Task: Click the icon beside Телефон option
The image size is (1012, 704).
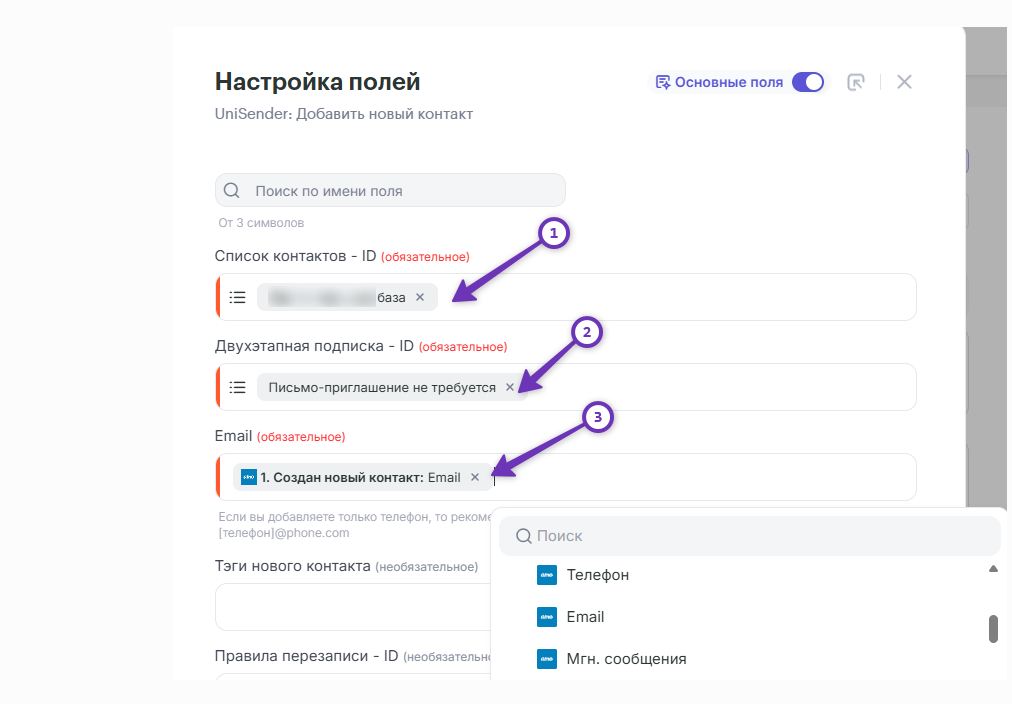Action: coord(547,575)
